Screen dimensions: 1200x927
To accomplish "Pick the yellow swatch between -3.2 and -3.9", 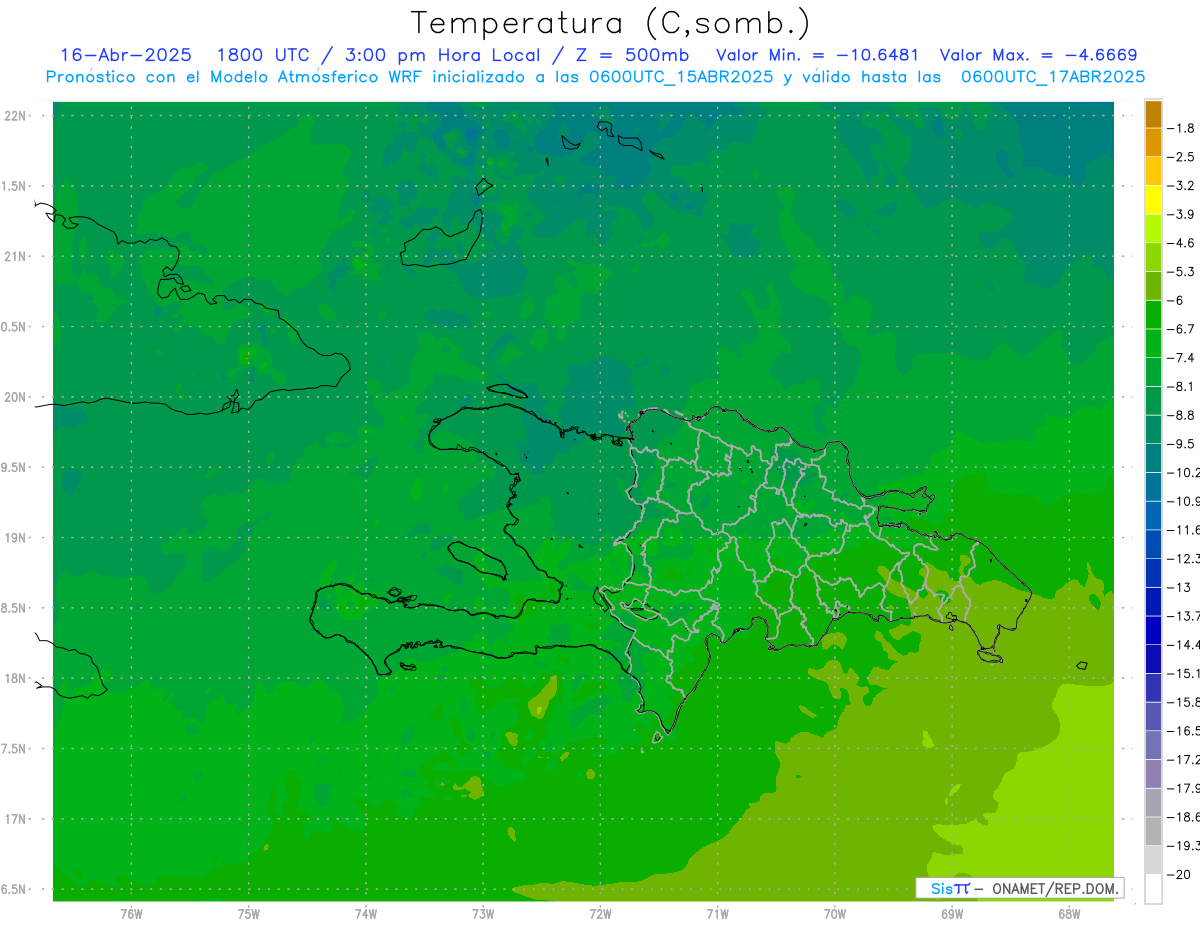I will click(1153, 200).
